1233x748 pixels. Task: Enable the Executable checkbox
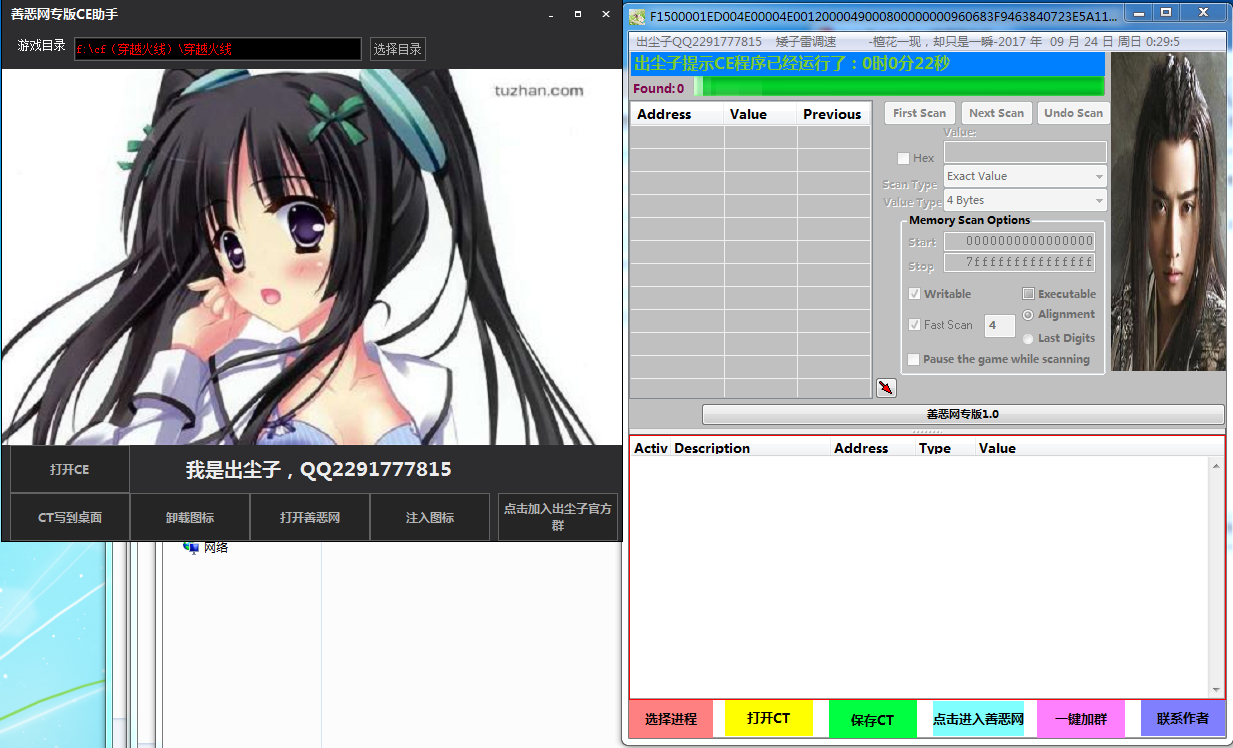click(x=1028, y=294)
